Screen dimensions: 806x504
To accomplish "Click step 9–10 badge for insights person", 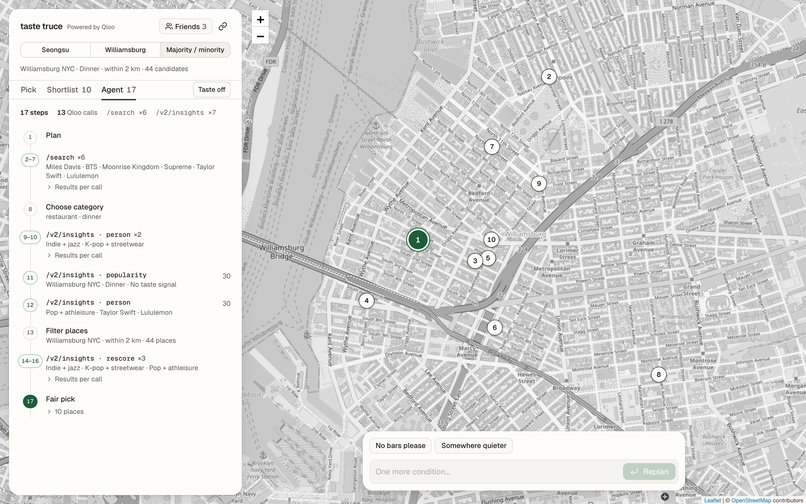I will click(x=30, y=237).
